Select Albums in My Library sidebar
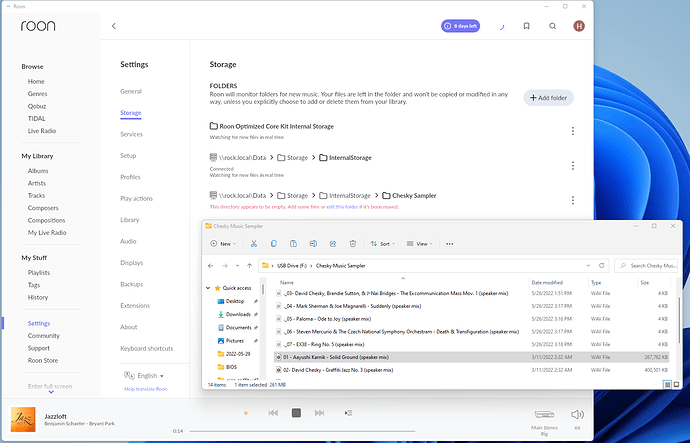The height and width of the screenshot is (443, 690). pyautogui.click(x=38, y=171)
